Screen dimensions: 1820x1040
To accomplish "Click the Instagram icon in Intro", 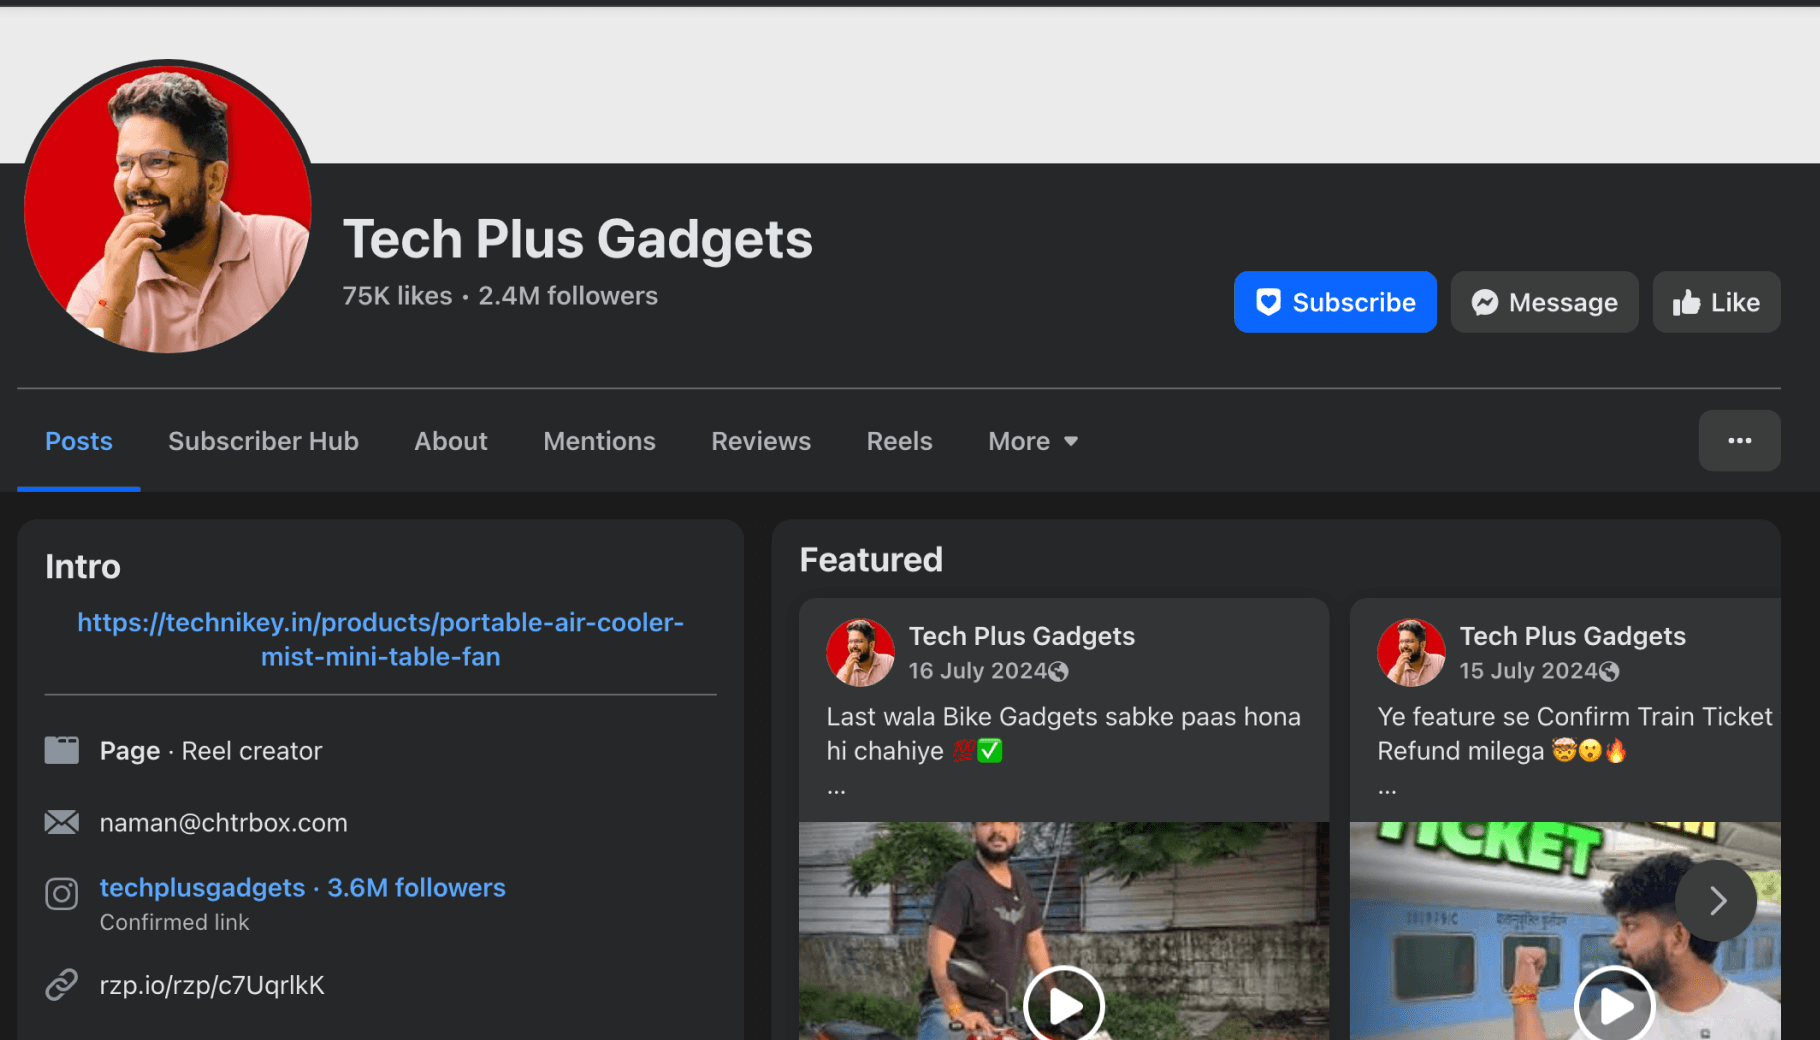I will (x=62, y=893).
